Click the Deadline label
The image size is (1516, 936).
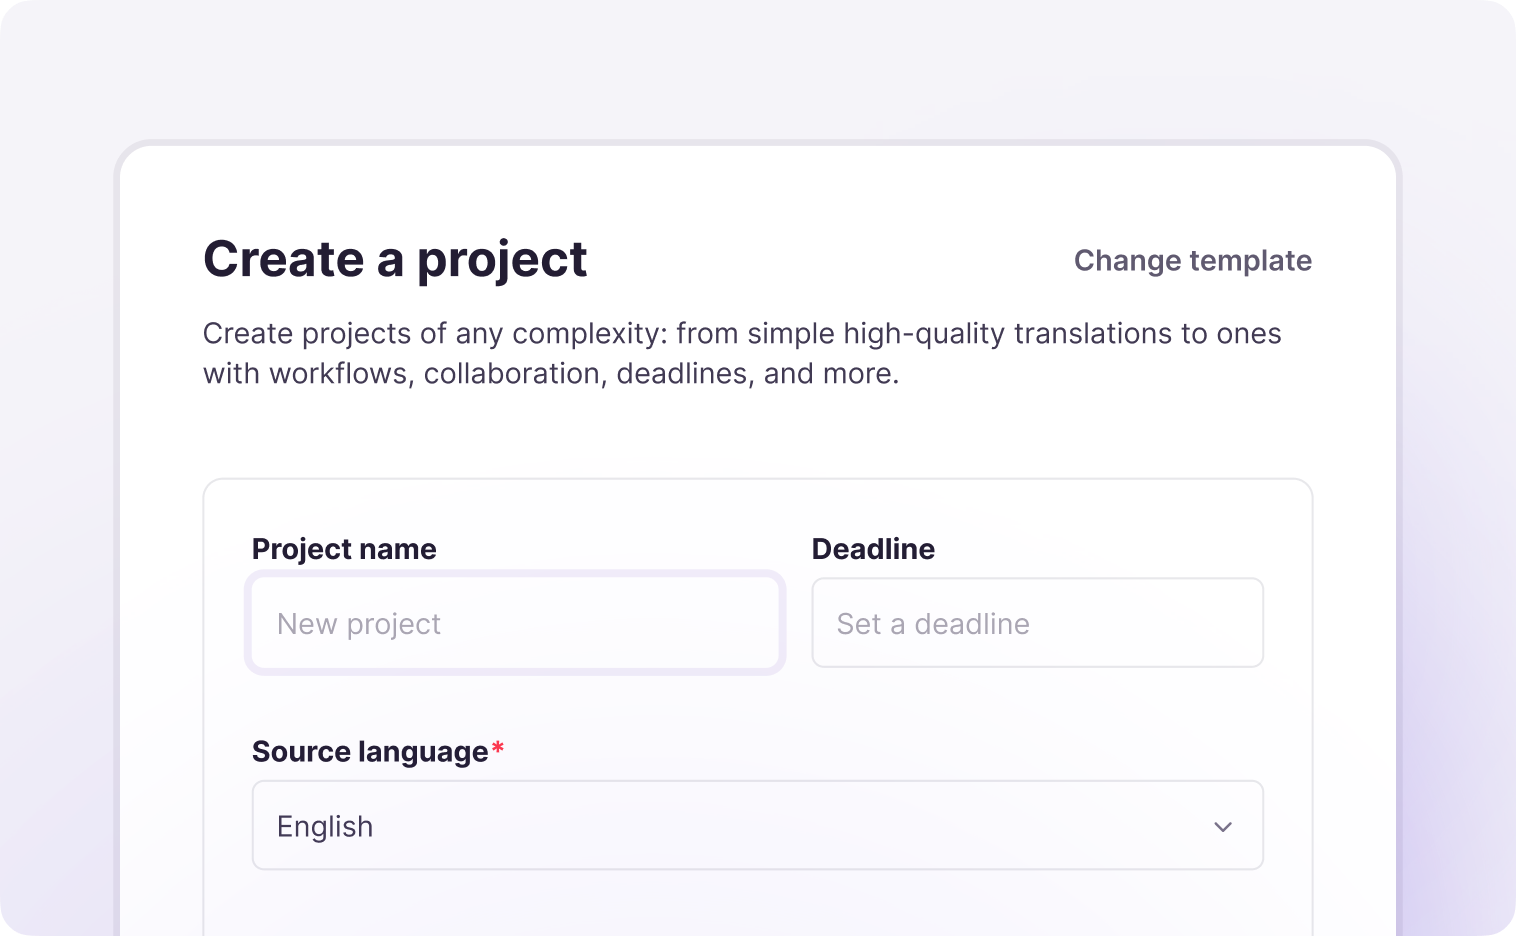coord(873,549)
